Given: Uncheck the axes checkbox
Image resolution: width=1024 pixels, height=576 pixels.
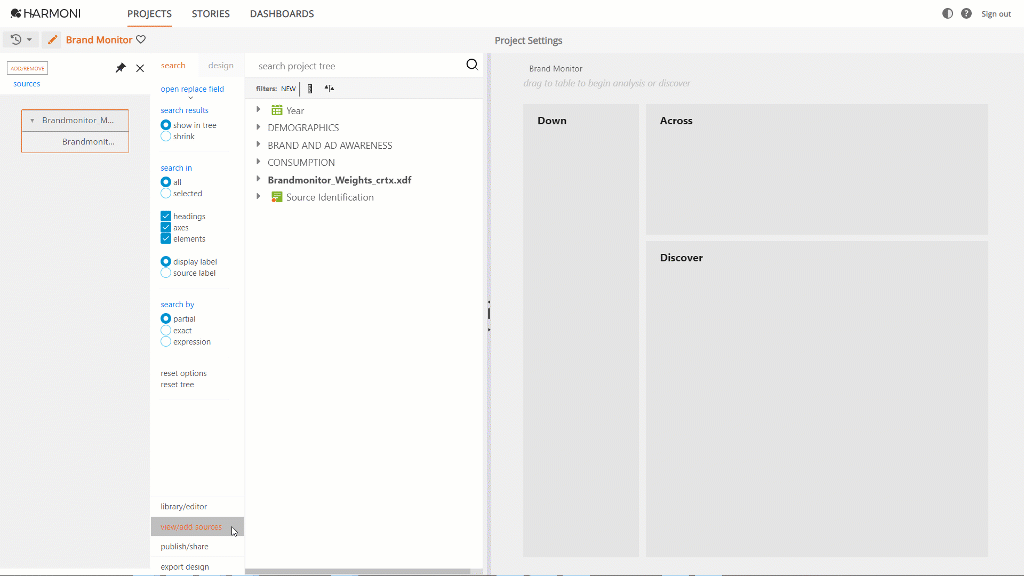Looking at the screenshot, I should pyautogui.click(x=166, y=227).
